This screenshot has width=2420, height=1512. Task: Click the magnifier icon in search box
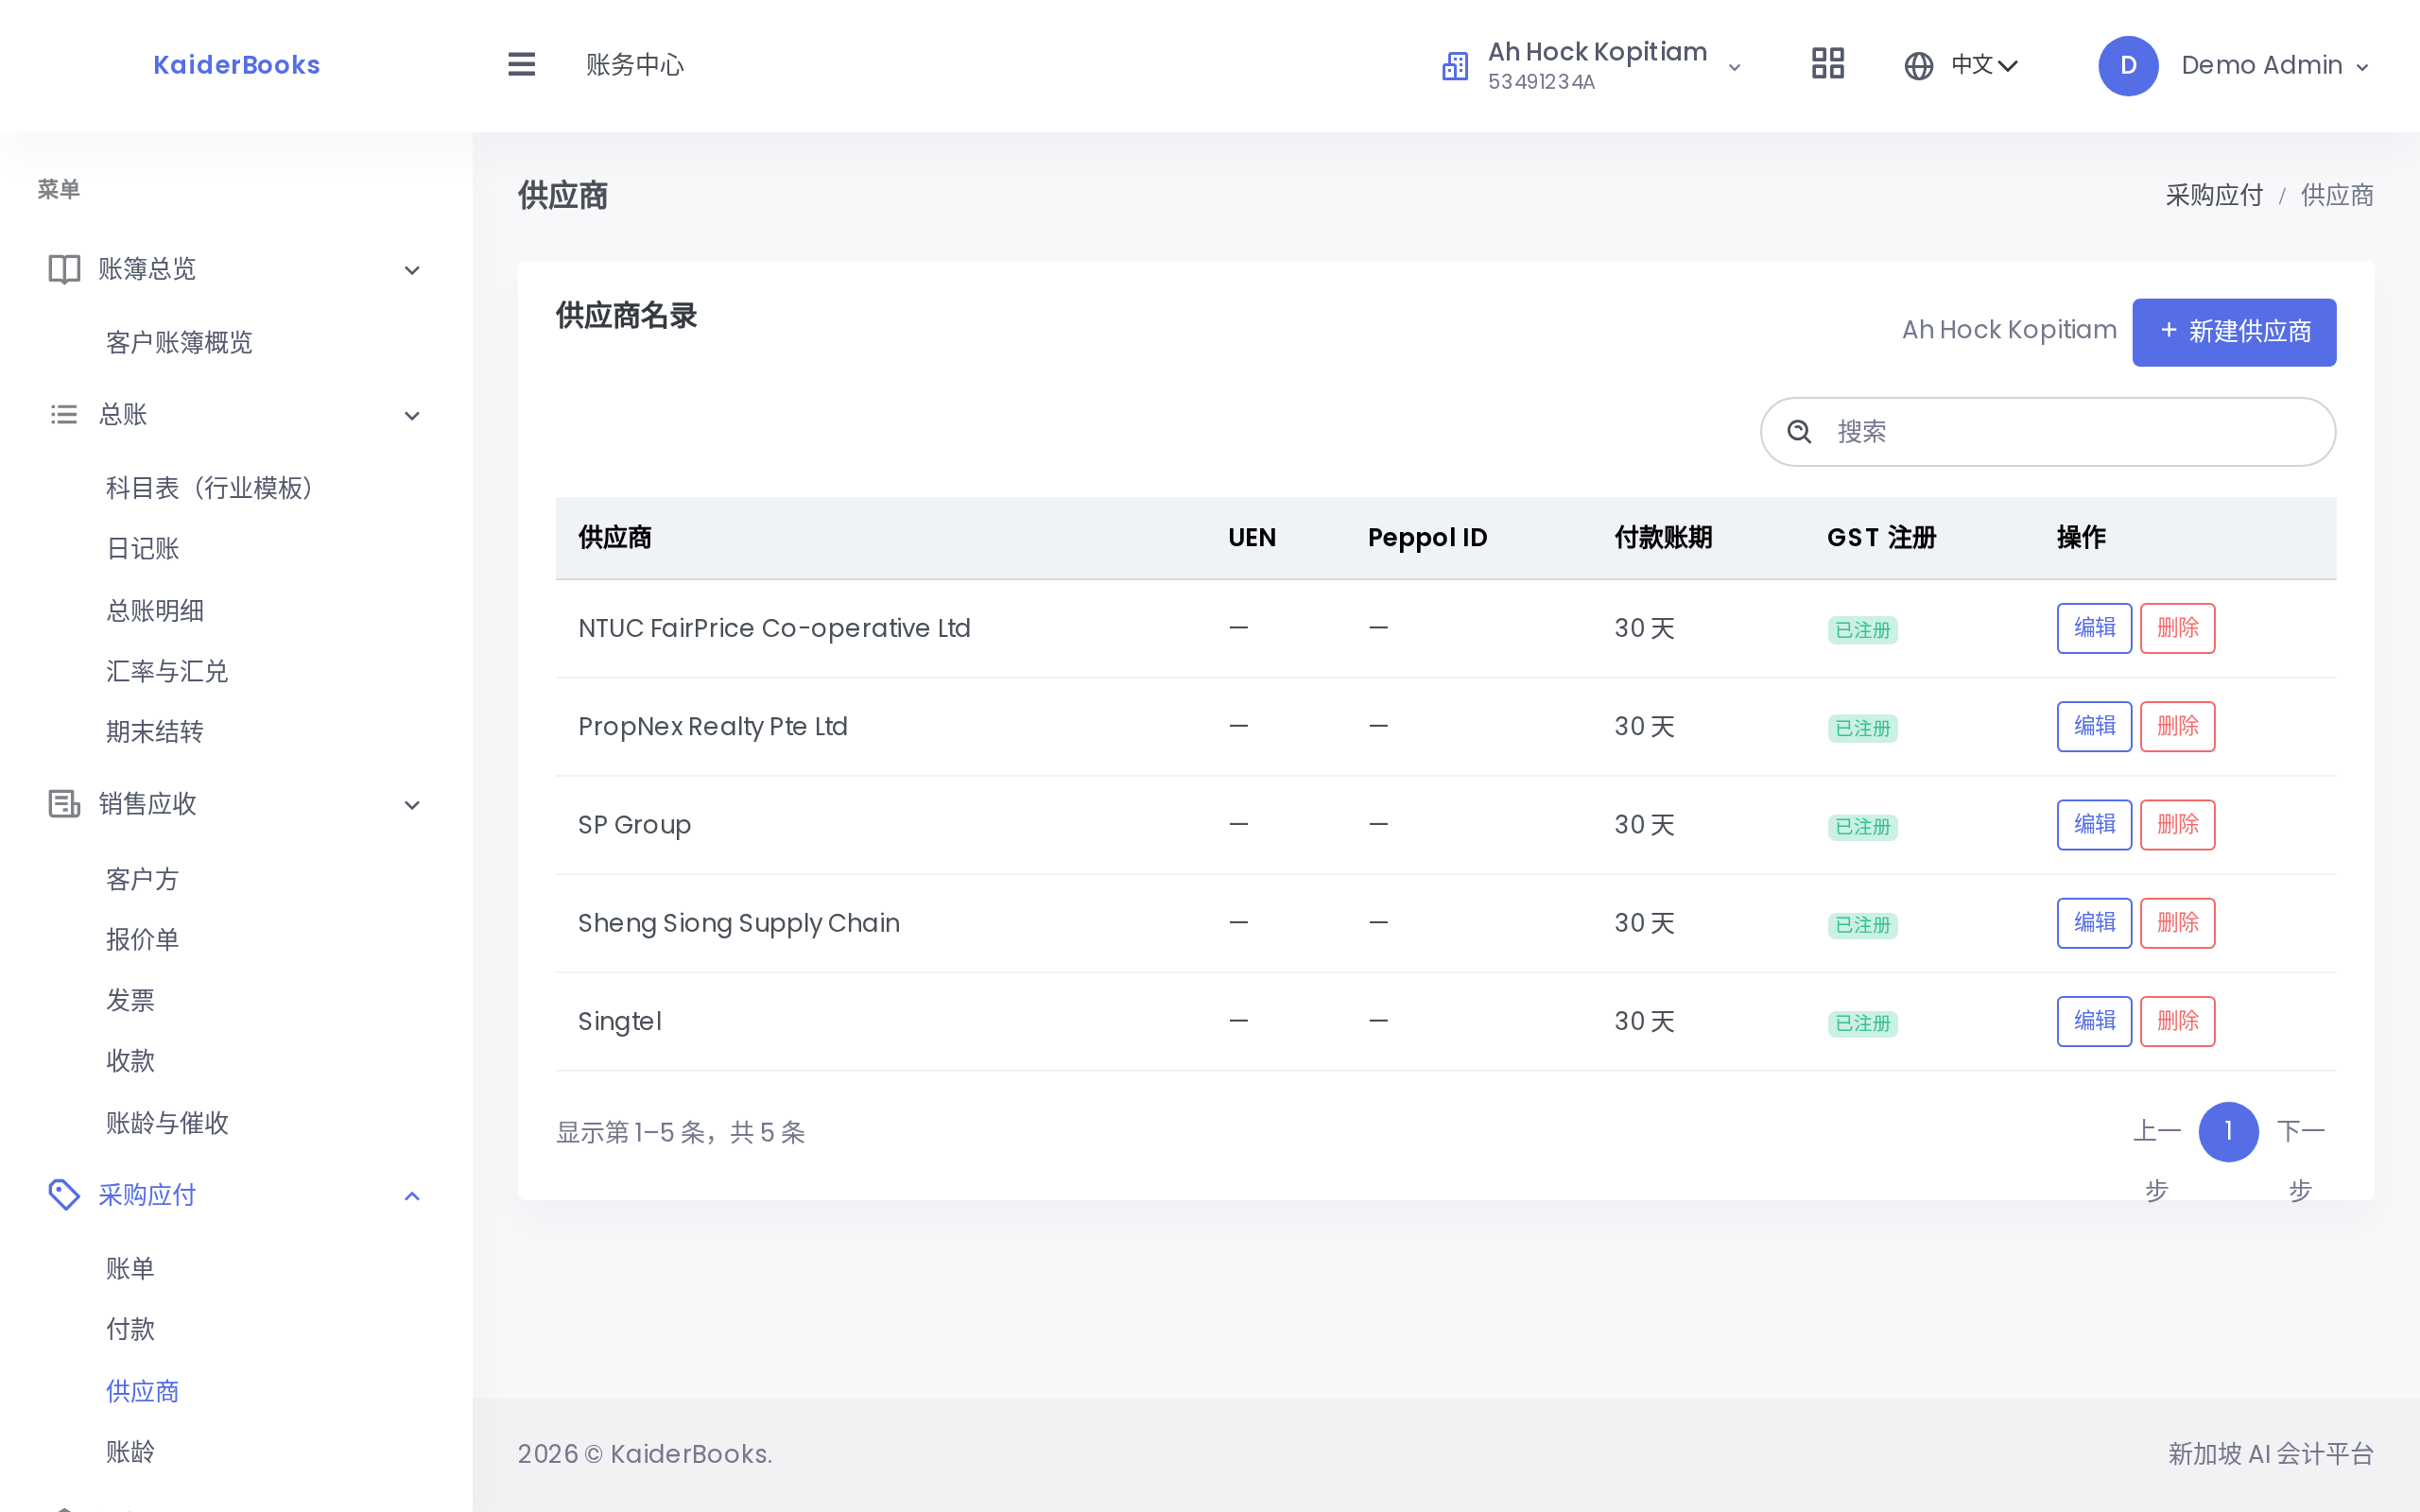(x=1799, y=432)
